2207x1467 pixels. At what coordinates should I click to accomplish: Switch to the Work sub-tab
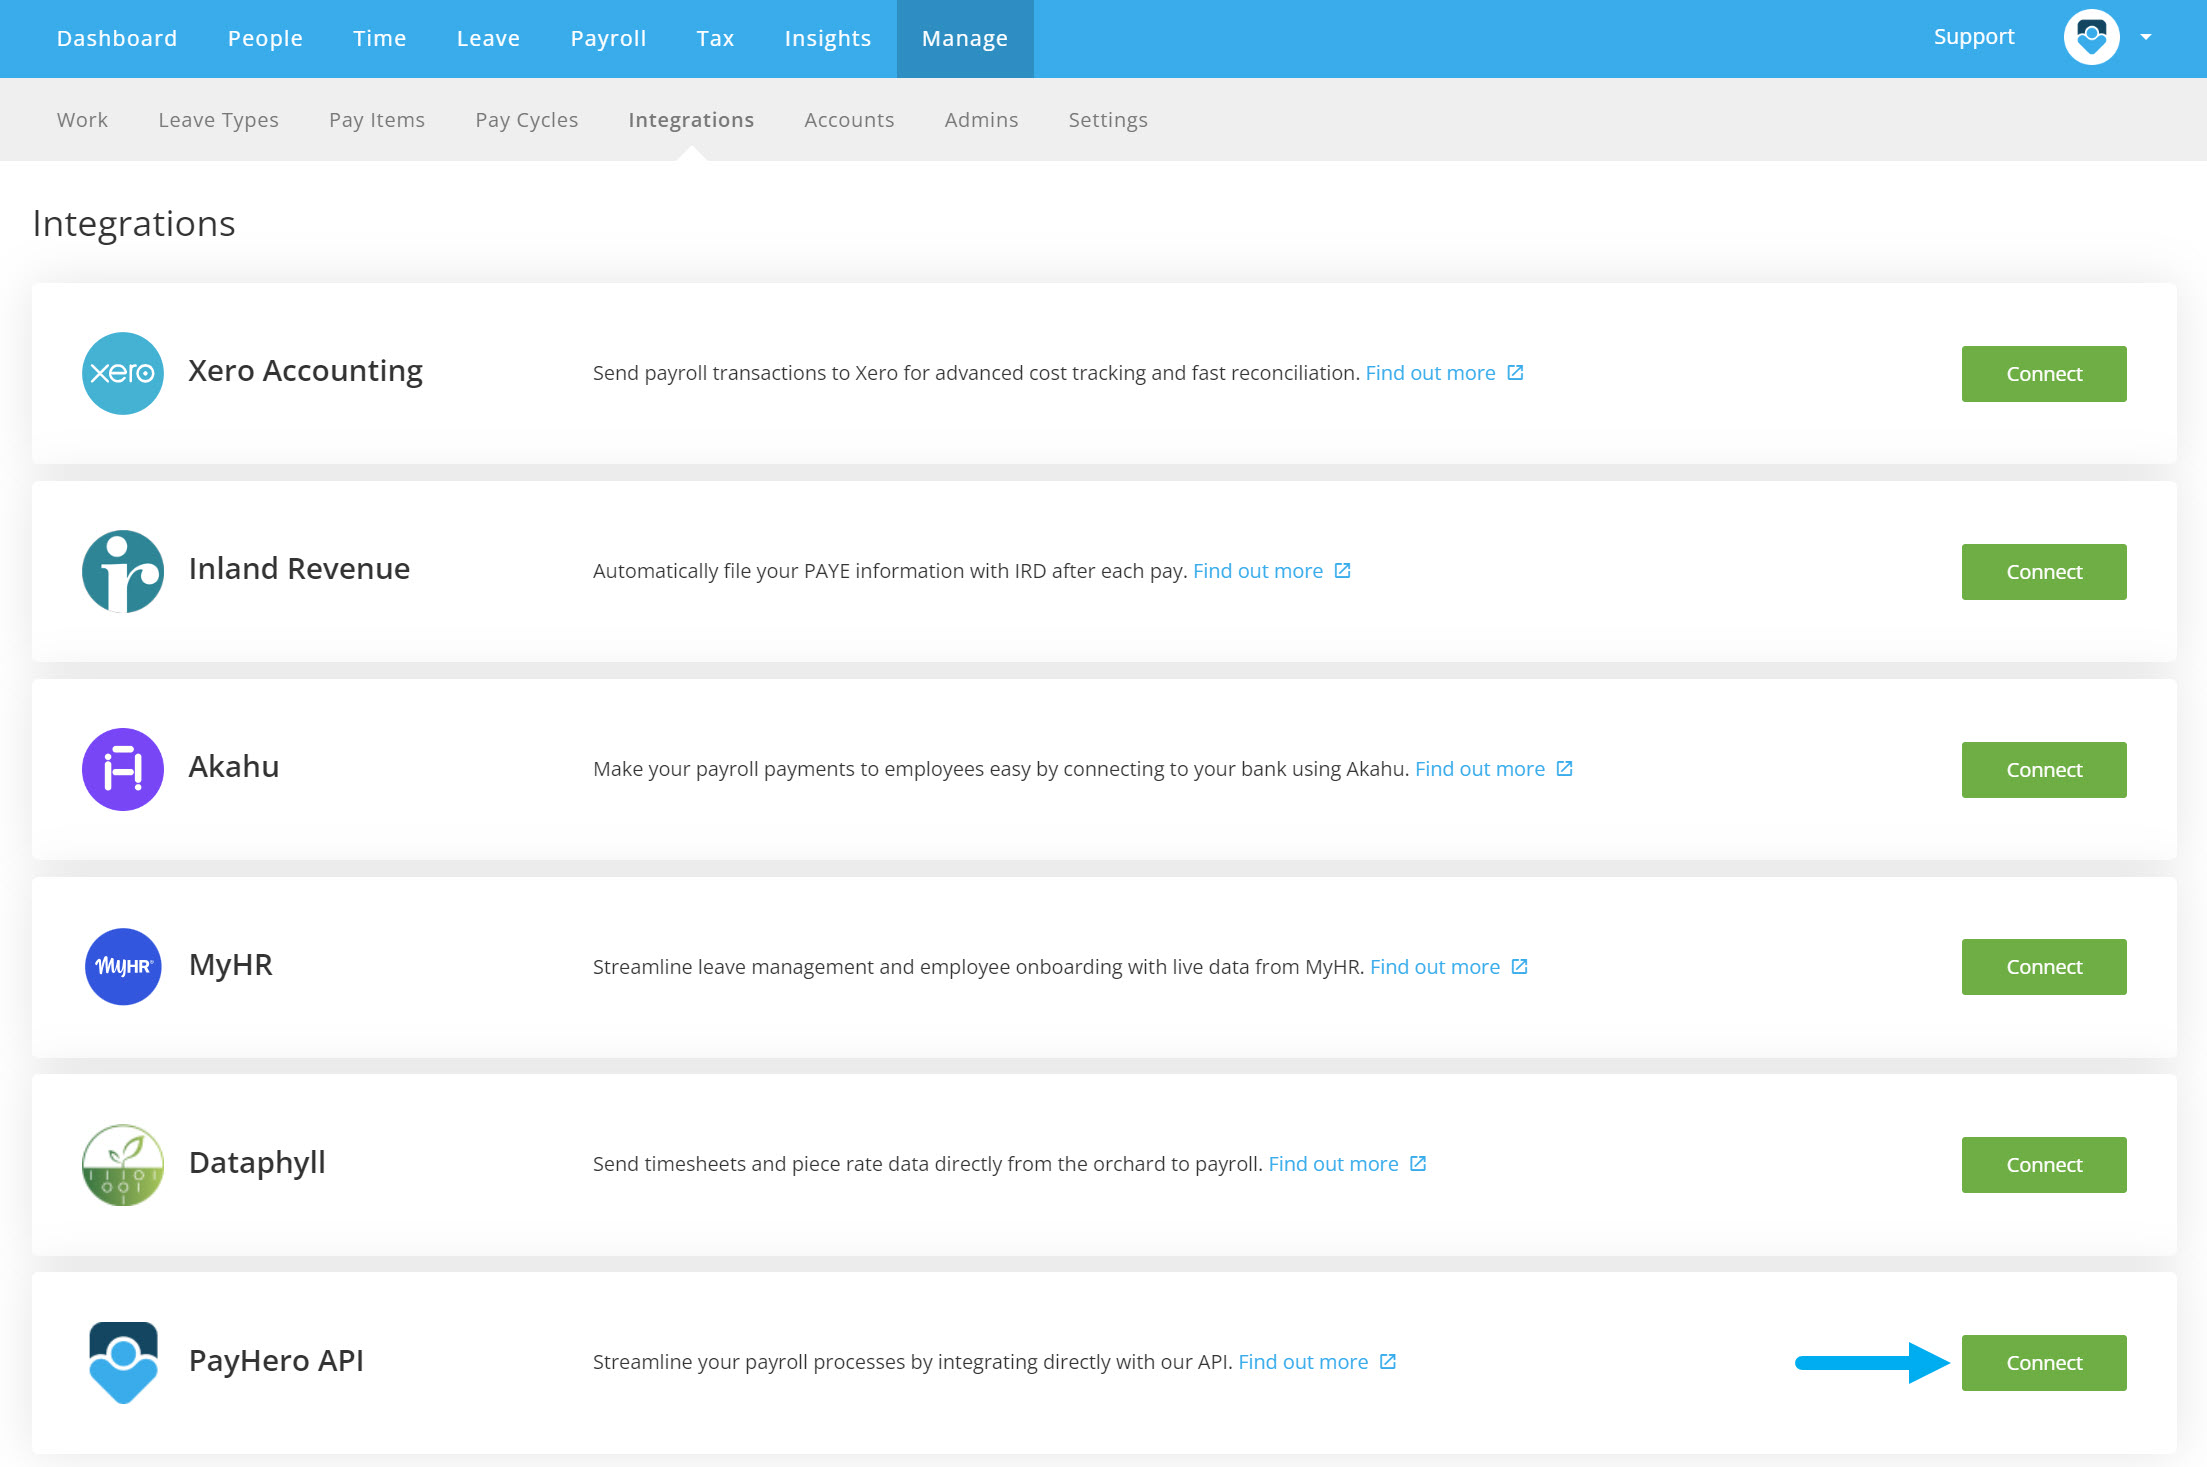point(82,120)
